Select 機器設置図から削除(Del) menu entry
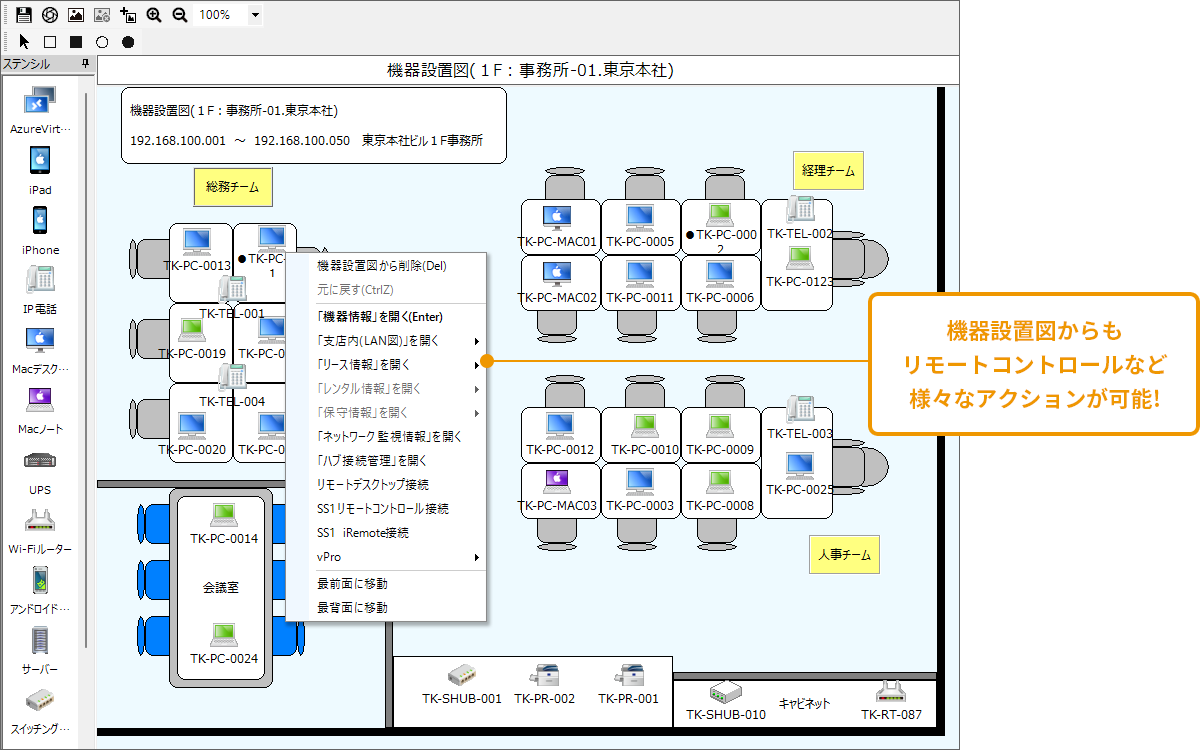 tap(381, 266)
